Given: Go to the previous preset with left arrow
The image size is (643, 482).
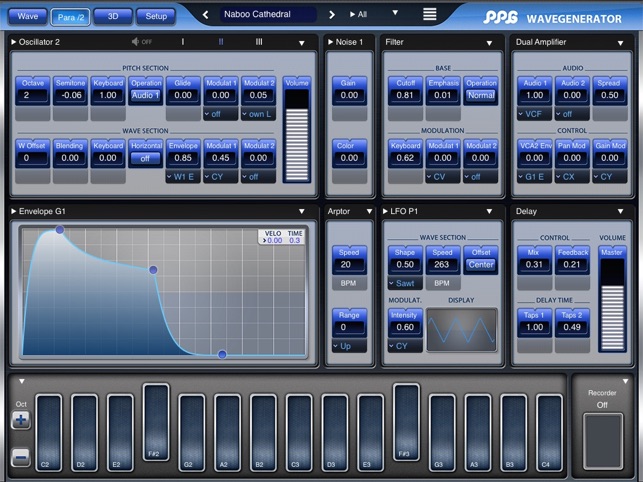Looking at the screenshot, I should [x=205, y=15].
